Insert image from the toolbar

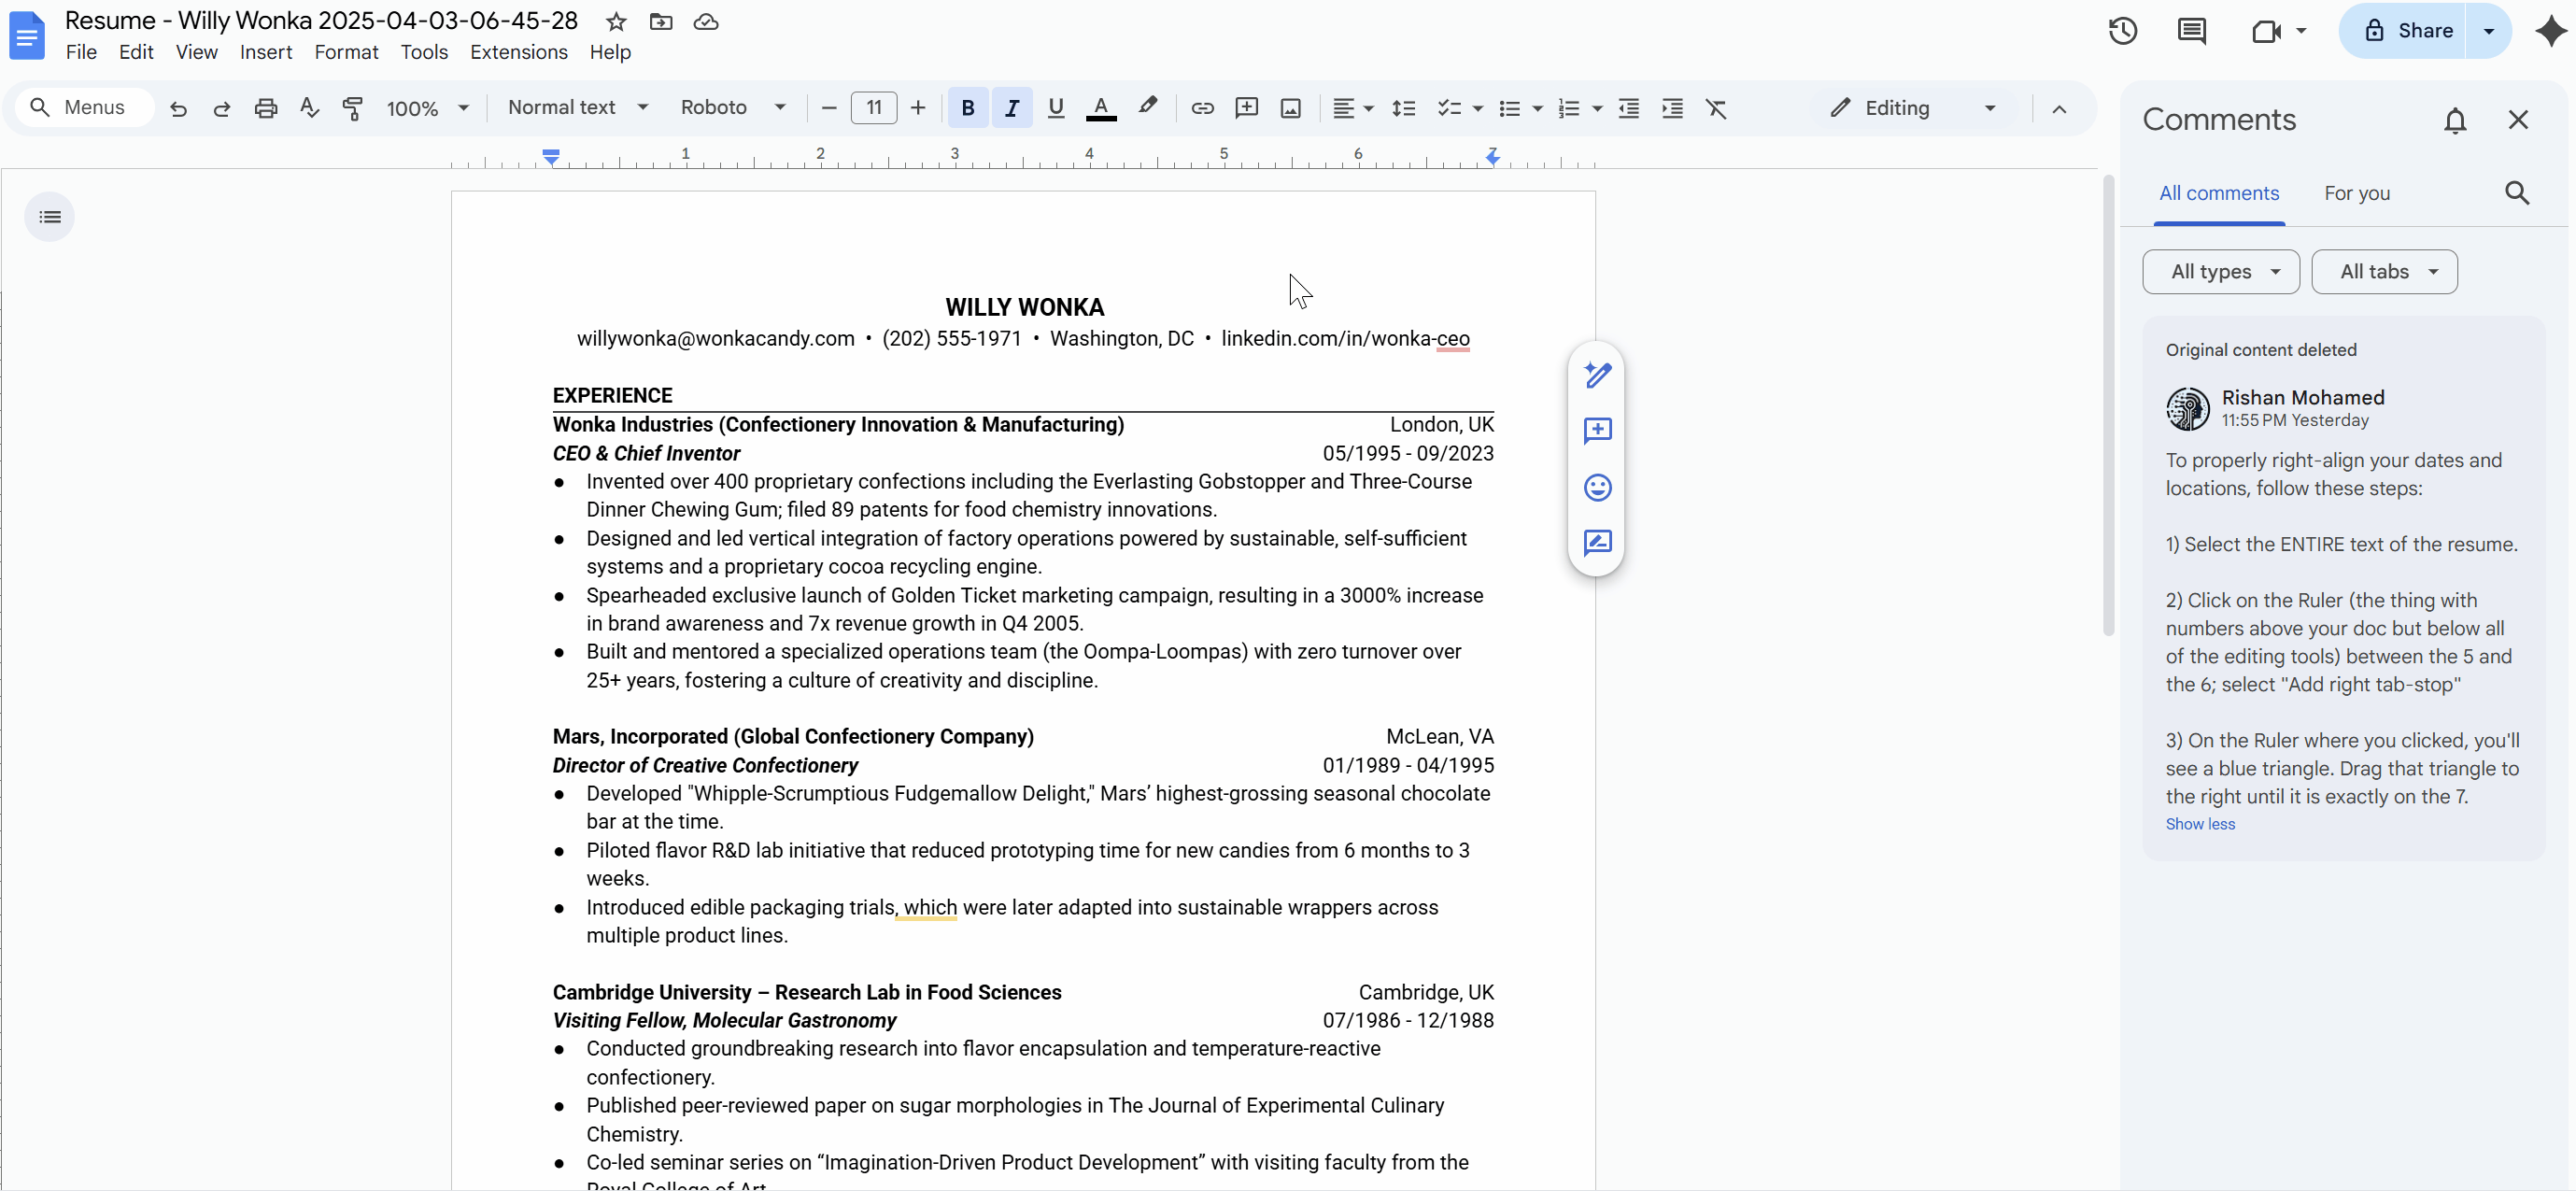point(1290,108)
